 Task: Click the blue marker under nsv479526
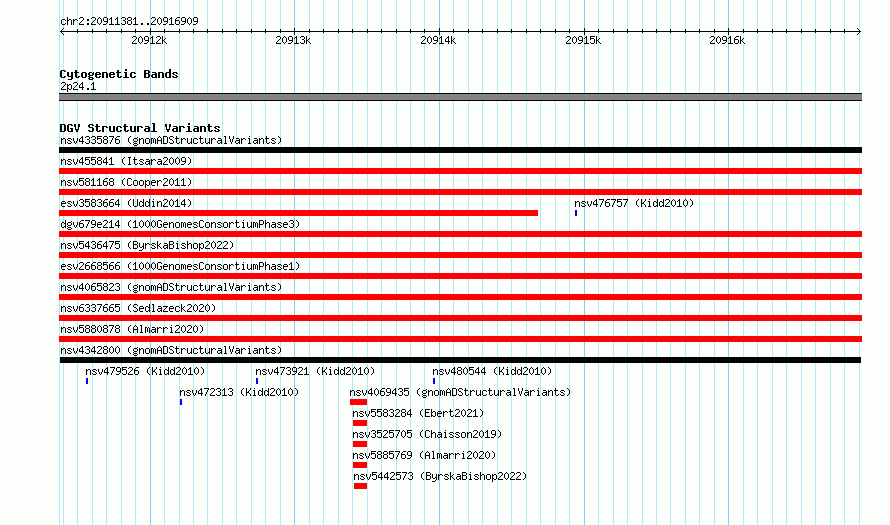click(x=87, y=381)
